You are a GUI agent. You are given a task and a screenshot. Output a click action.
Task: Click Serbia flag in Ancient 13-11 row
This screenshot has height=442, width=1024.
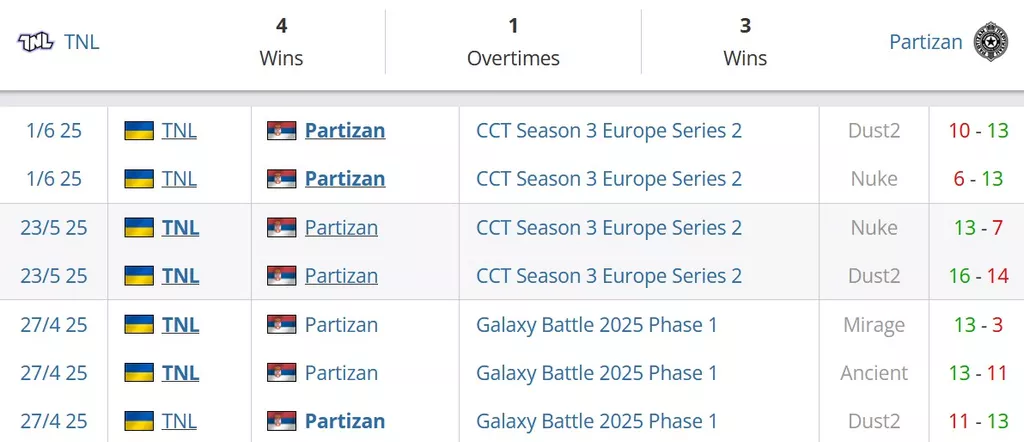point(281,373)
